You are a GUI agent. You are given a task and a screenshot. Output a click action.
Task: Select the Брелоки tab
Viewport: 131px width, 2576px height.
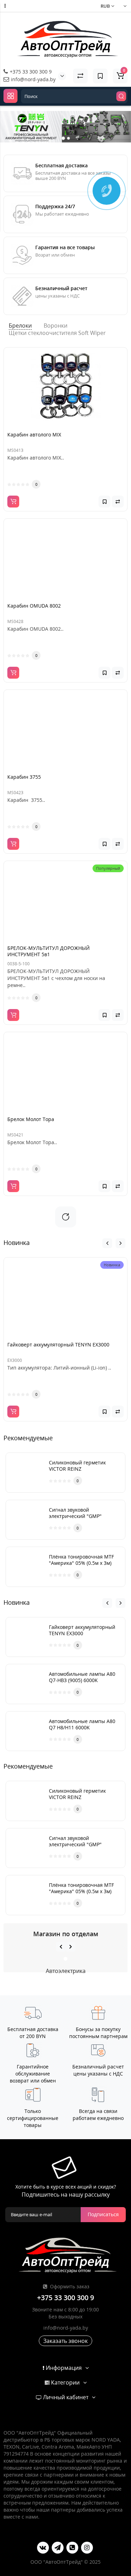click(x=20, y=325)
